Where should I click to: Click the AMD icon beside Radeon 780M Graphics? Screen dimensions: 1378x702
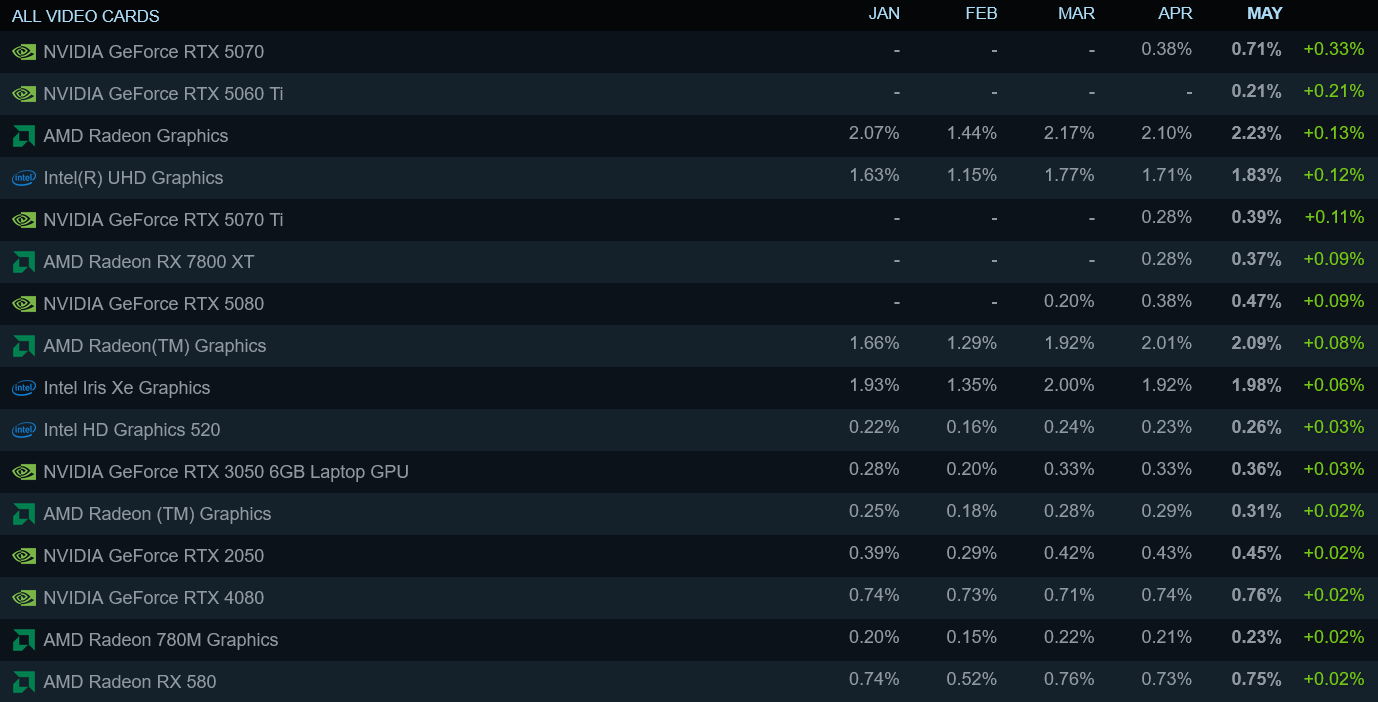24,640
